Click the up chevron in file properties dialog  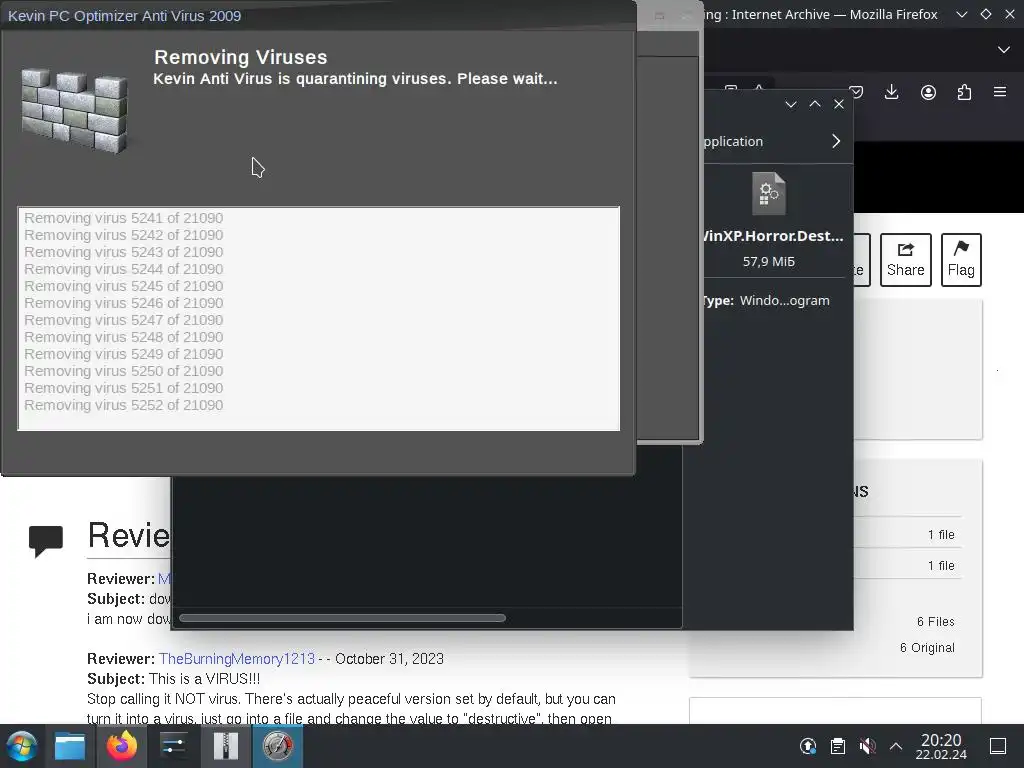(815, 104)
